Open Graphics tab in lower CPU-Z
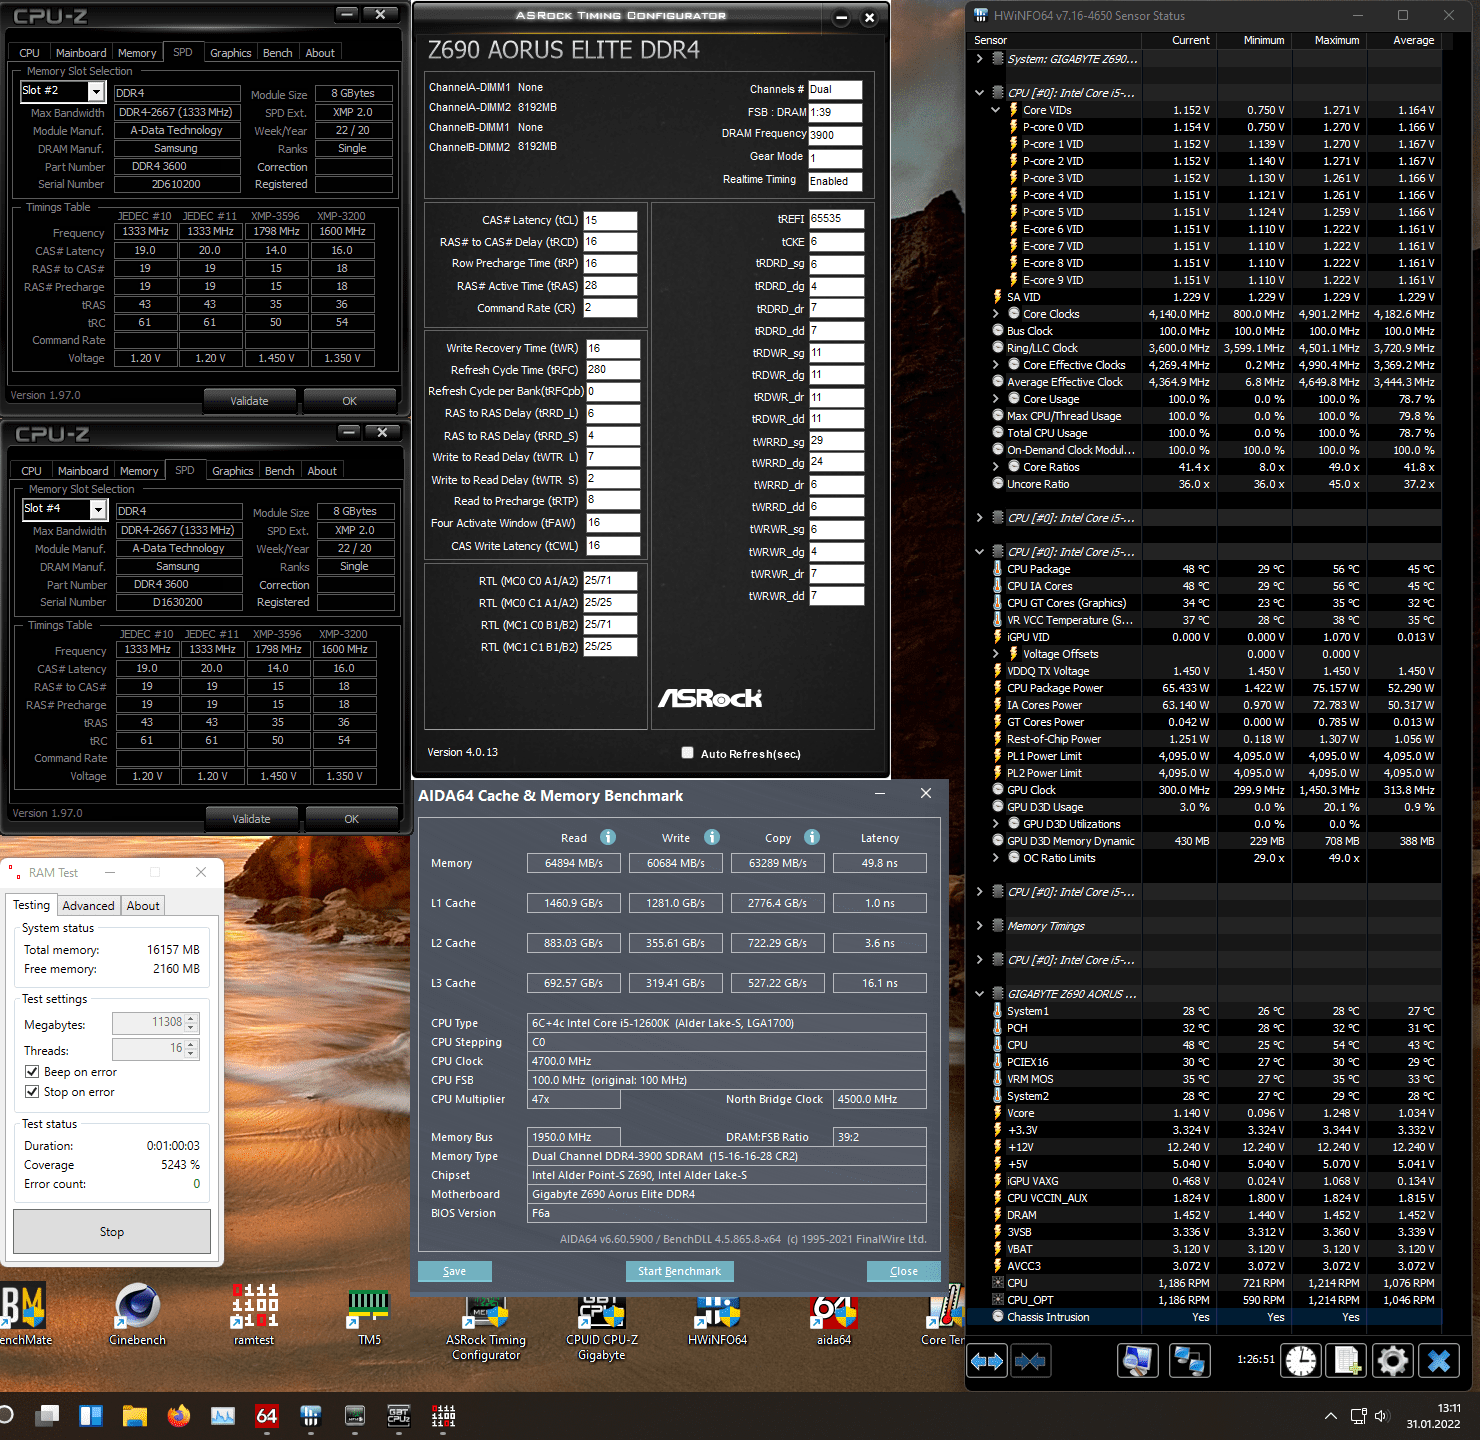The height and width of the screenshot is (1440, 1480). click(x=232, y=471)
